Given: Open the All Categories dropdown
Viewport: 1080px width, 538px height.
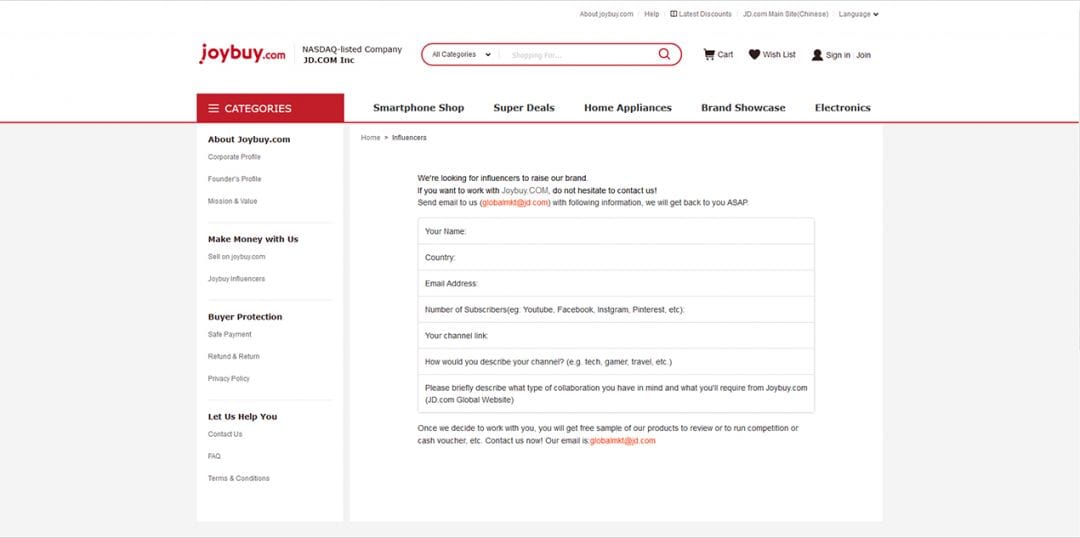Looking at the screenshot, I should (461, 54).
